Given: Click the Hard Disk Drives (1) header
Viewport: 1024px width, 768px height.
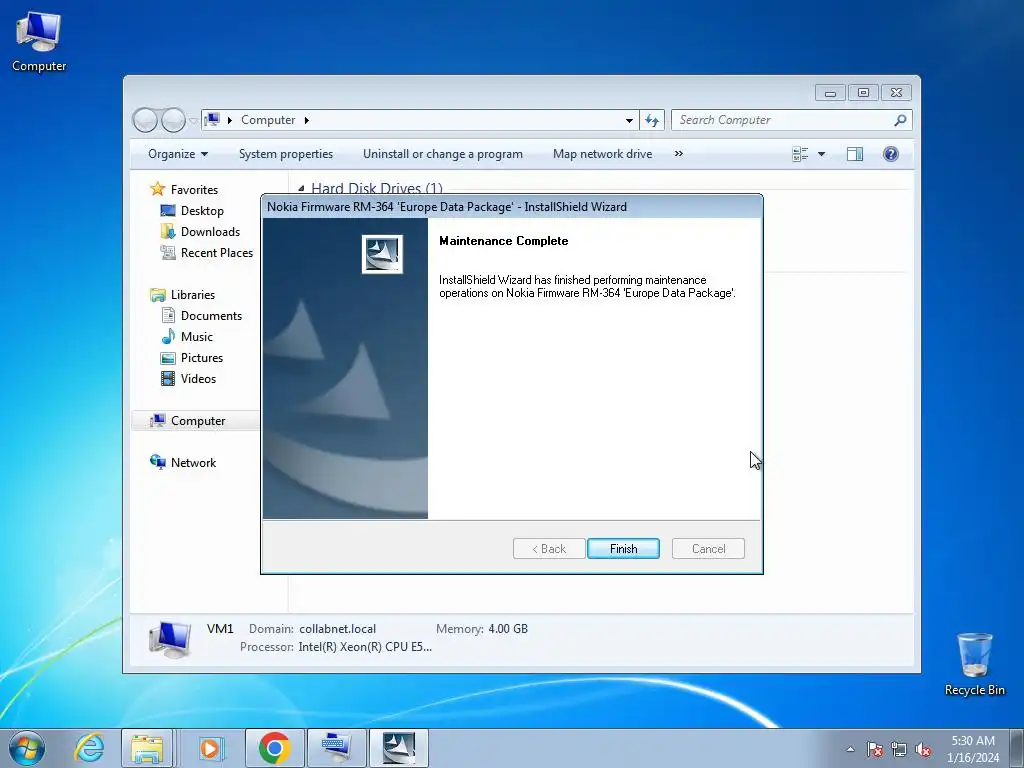Looking at the screenshot, I should [x=376, y=188].
